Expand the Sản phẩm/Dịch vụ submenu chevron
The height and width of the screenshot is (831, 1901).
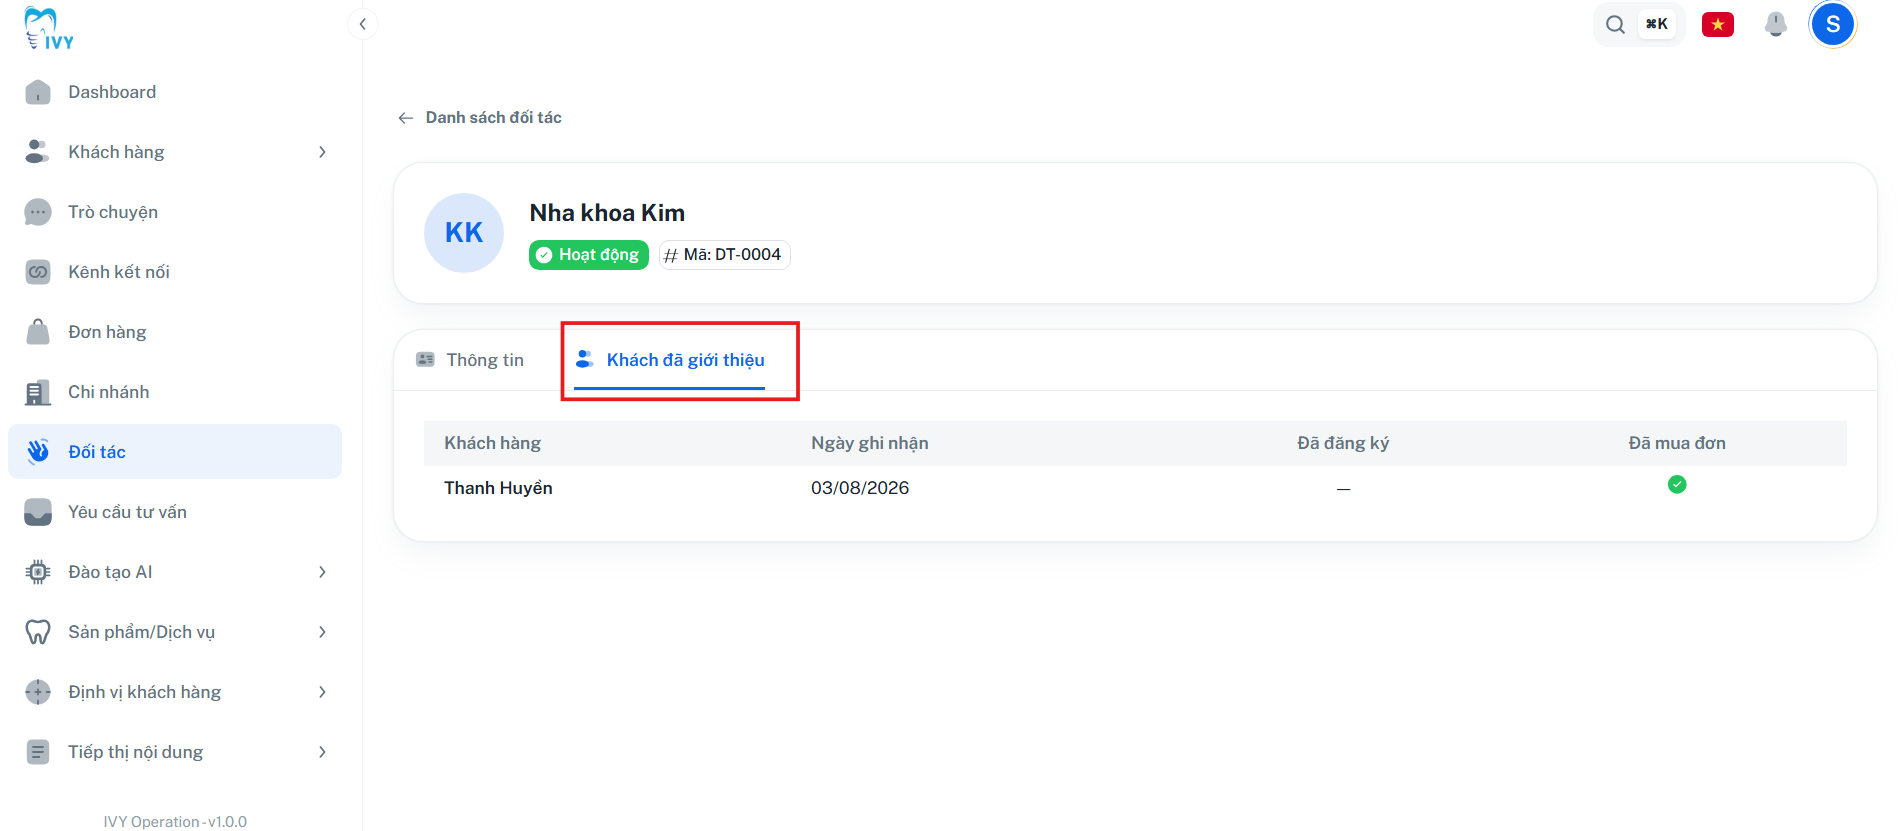(x=322, y=632)
